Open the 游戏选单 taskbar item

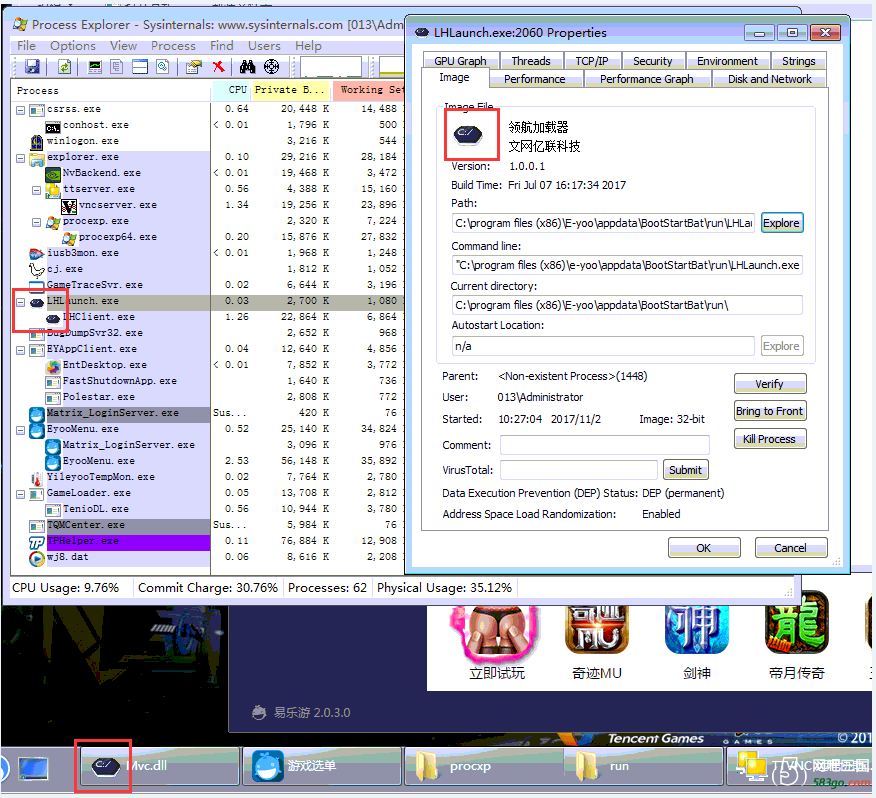point(322,766)
